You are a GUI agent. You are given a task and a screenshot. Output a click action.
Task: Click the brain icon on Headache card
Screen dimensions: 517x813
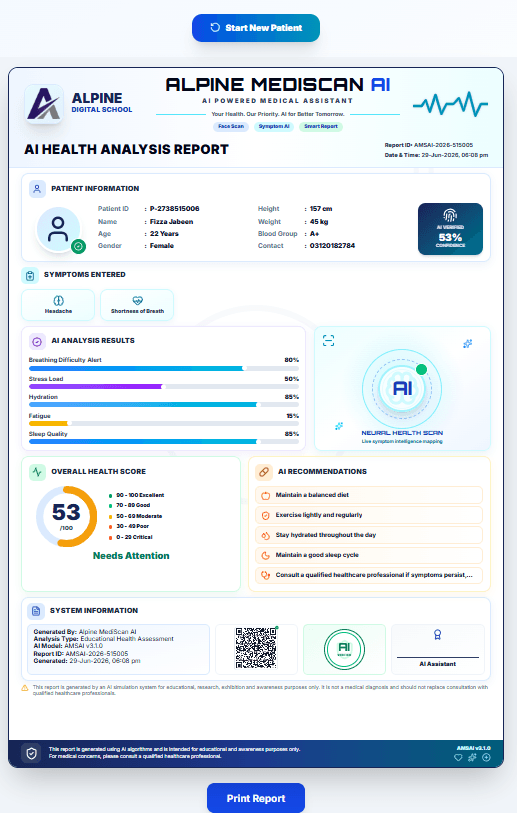[58, 300]
